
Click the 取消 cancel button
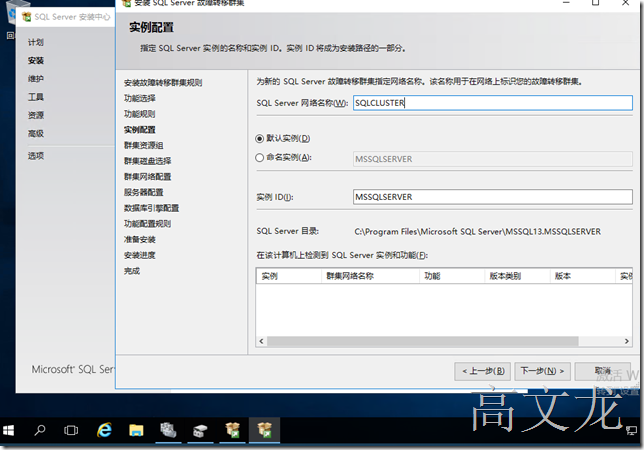coord(603,371)
